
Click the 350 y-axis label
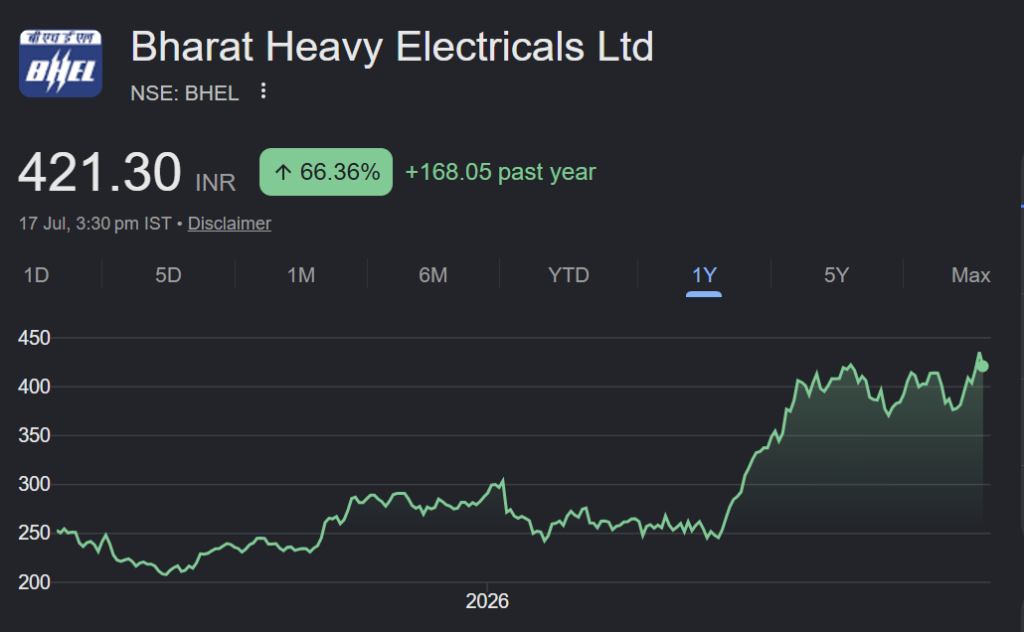click(x=34, y=435)
